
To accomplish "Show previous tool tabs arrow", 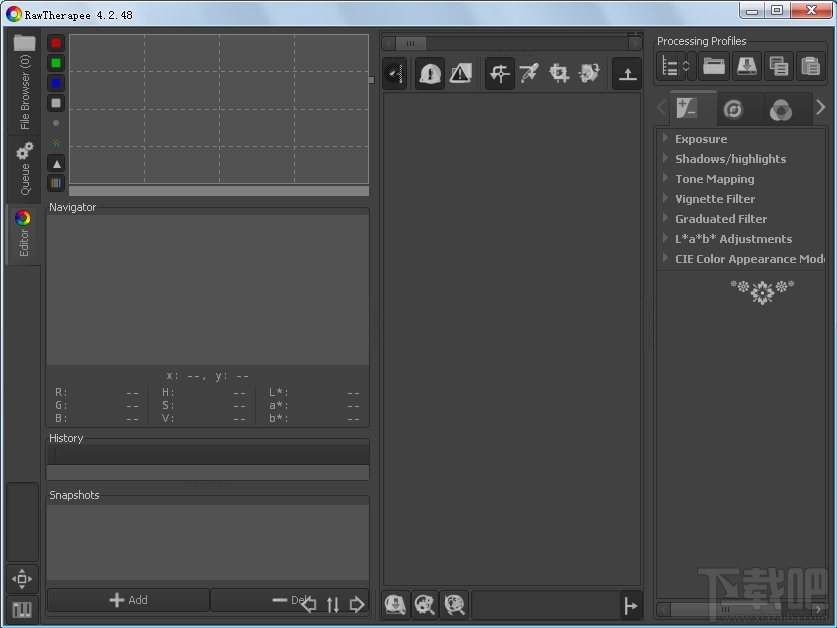I will click(662, 108).
